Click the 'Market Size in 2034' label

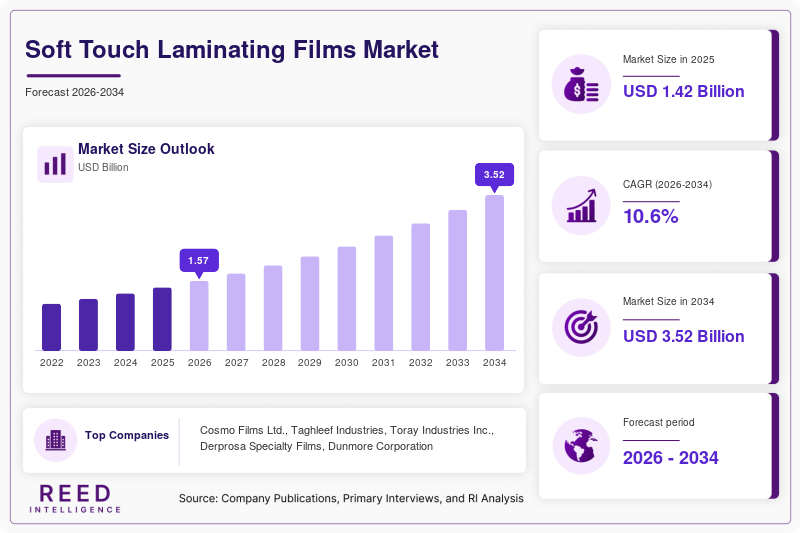click(668, 301)
